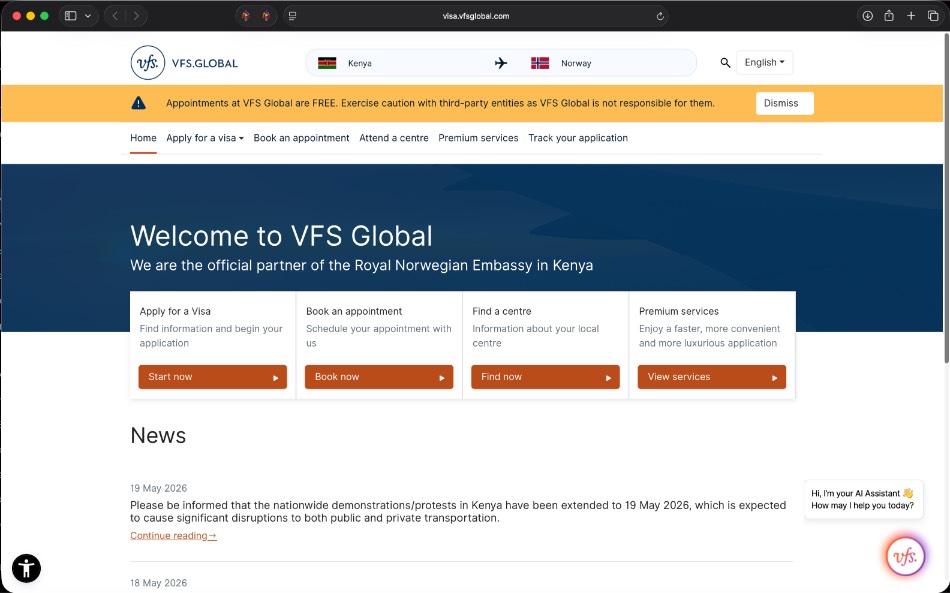Screen dimensions: 950x593
Task: Click the Appointments are FREE banner text
Action: [440, 103]
